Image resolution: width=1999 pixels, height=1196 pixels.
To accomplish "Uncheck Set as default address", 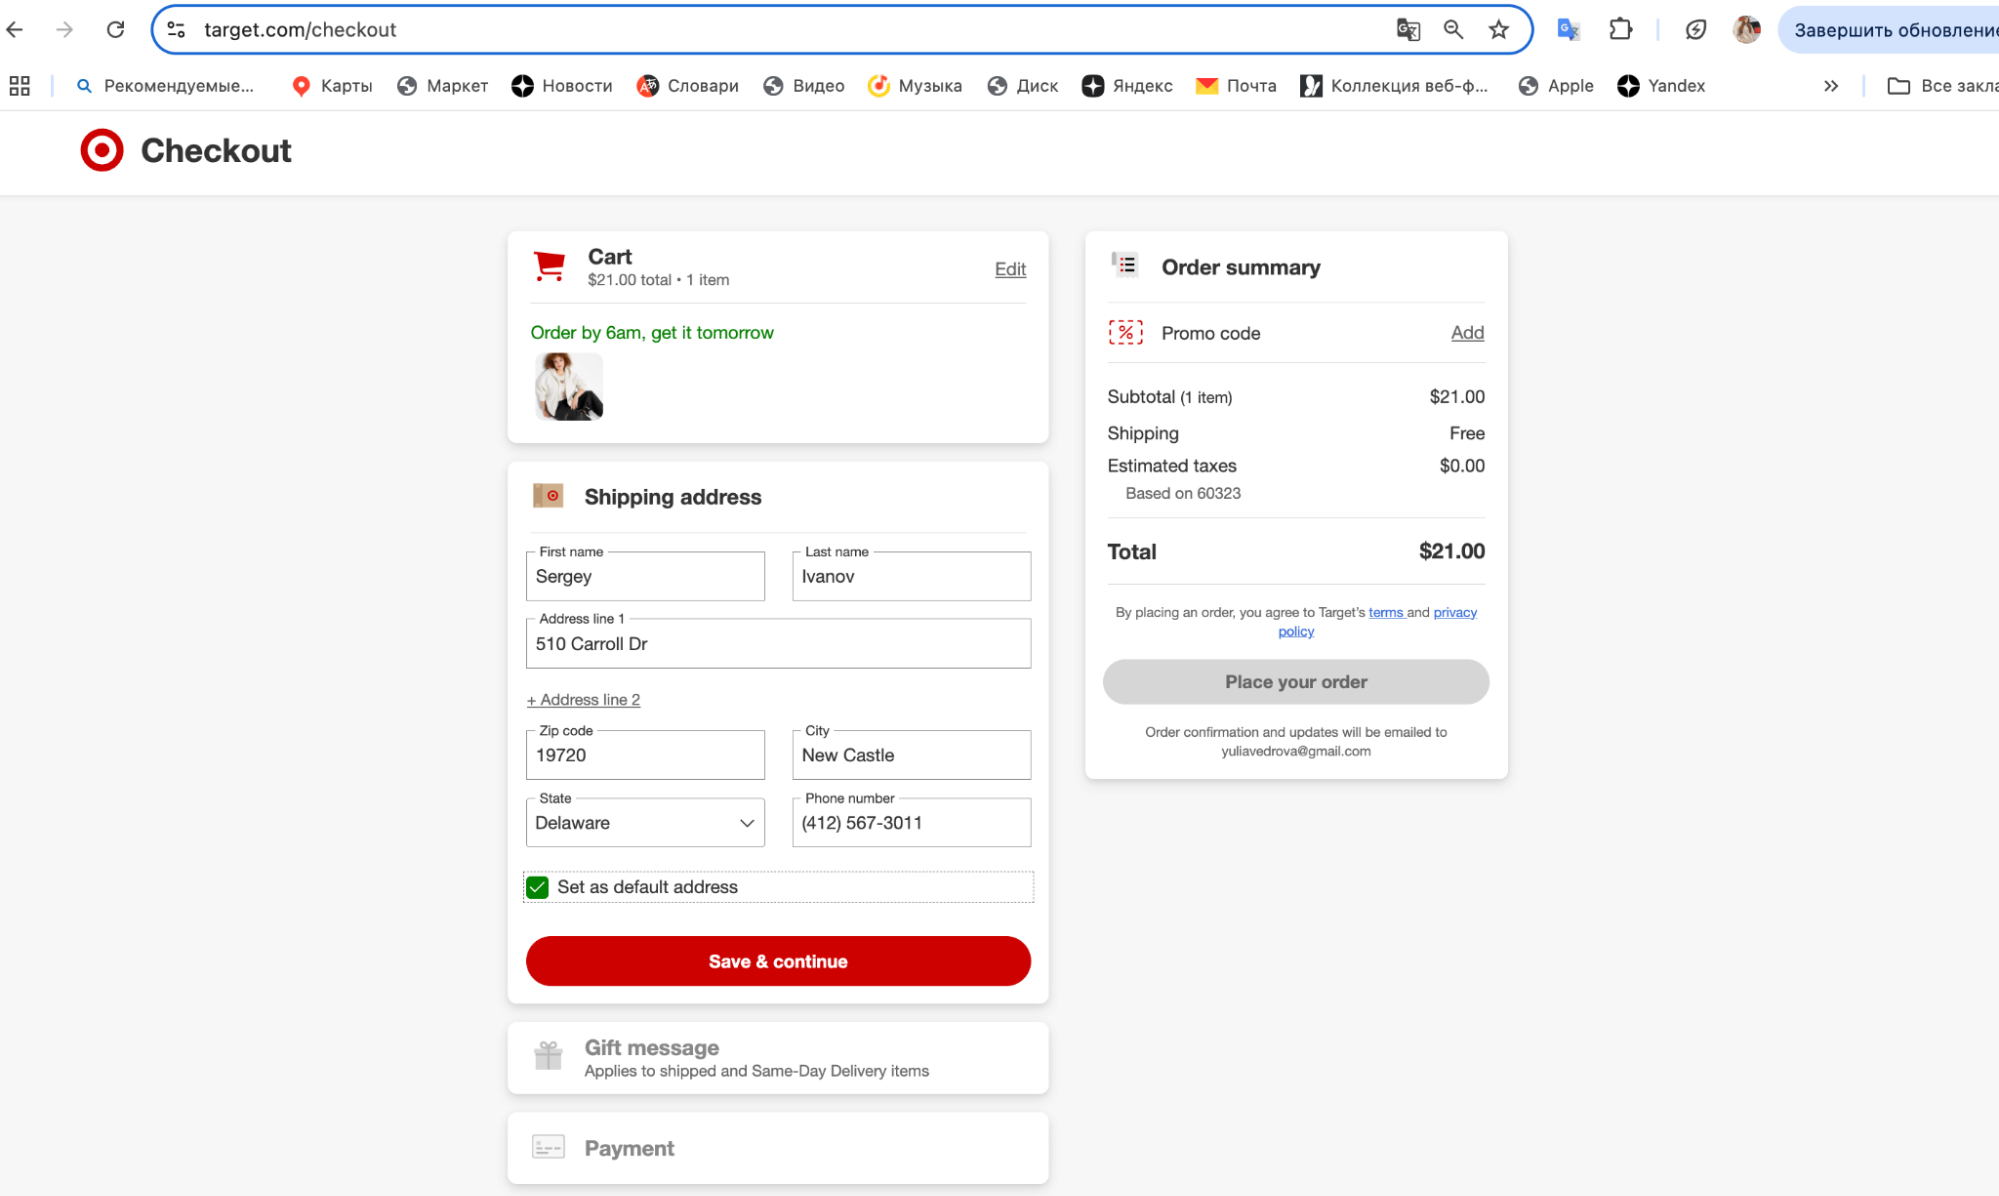I will [538, 887].
